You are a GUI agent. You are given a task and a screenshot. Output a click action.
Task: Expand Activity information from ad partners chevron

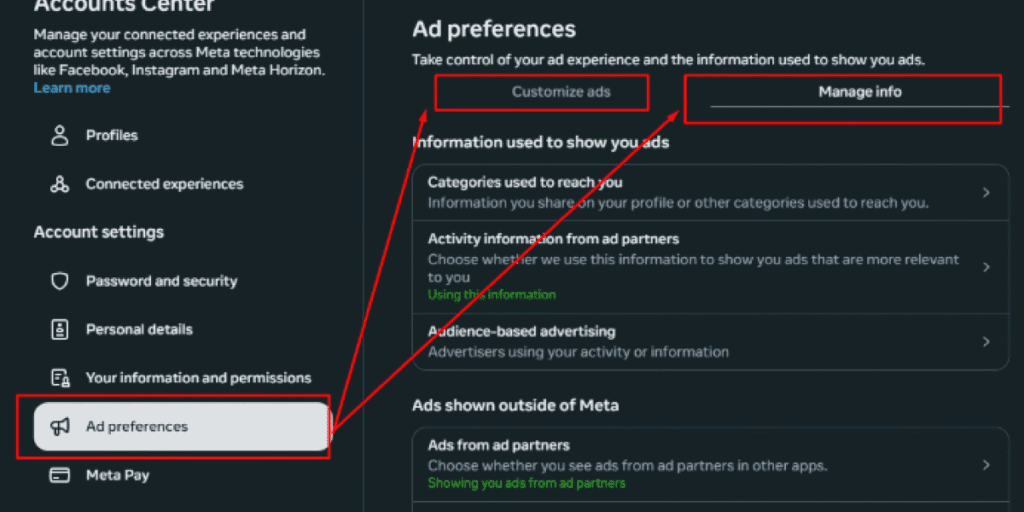click(x=986, y=267)
